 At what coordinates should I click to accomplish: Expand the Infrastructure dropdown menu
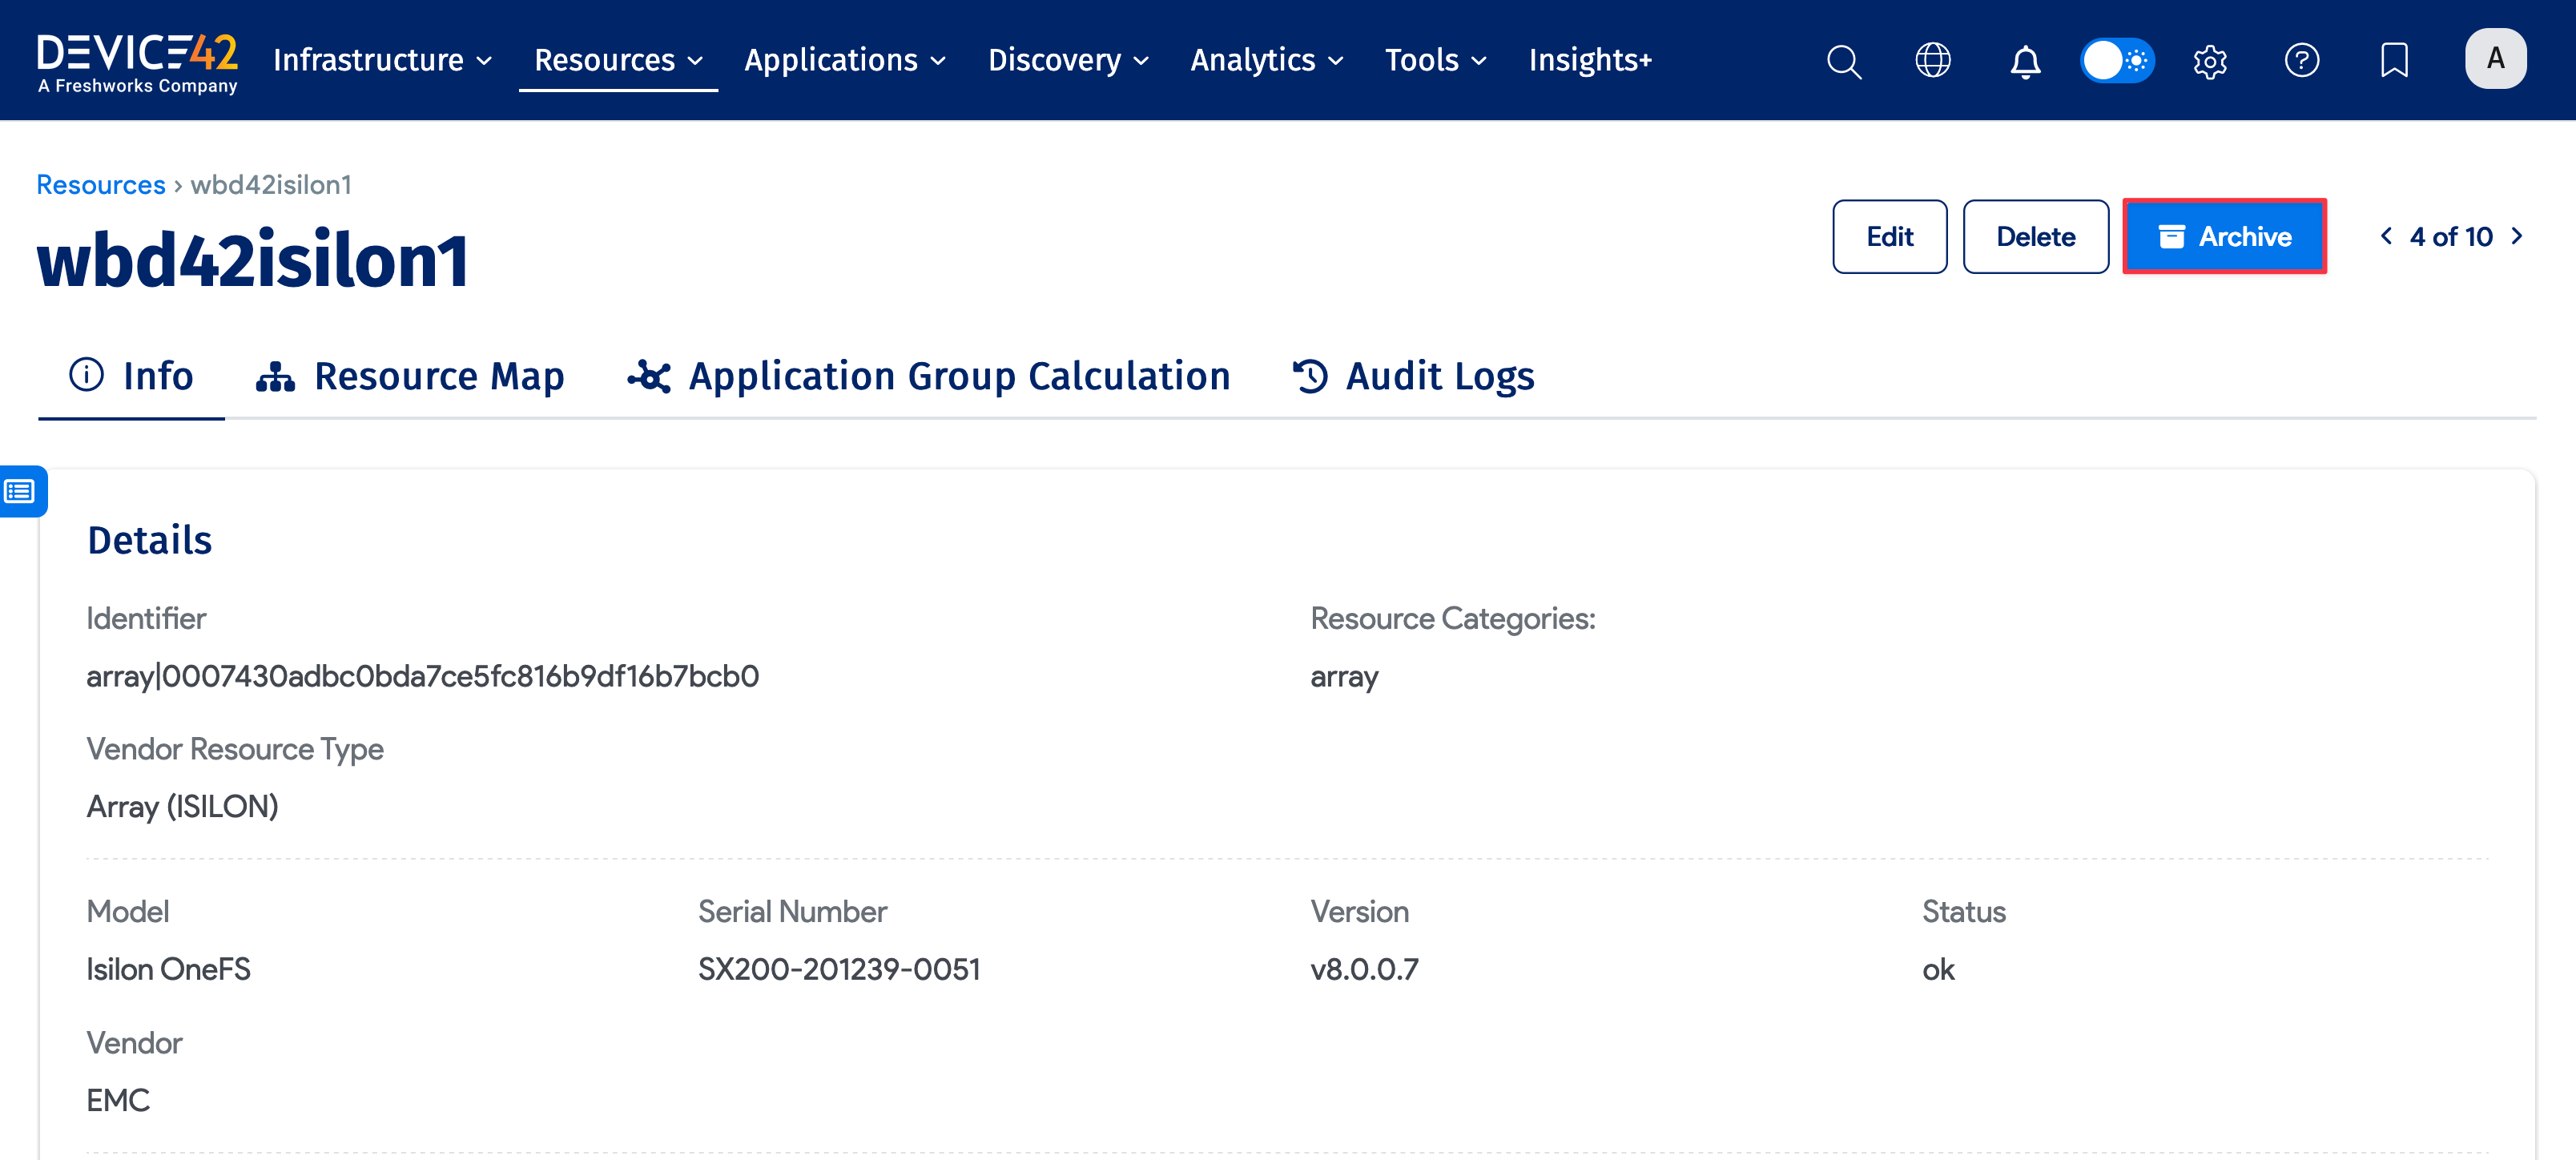pos(382,60)
